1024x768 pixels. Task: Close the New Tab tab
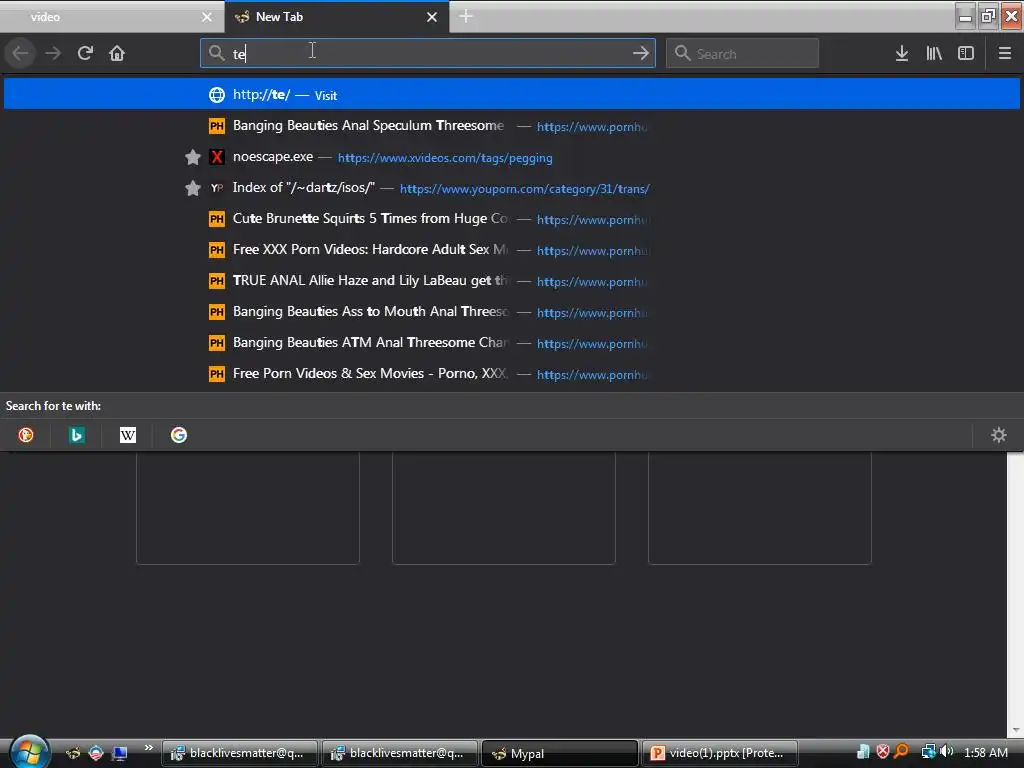coord(432,17)
